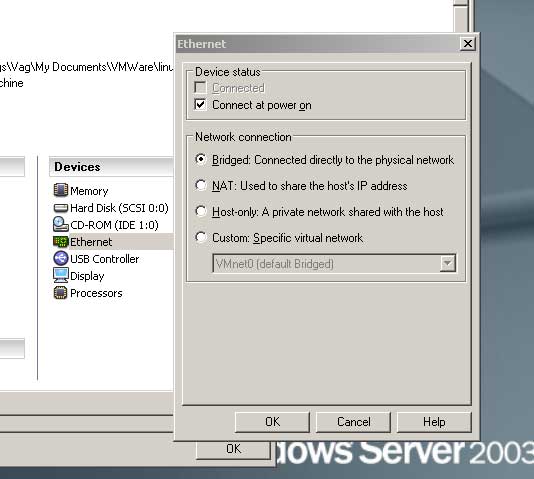
Task: Toggle the disabled Connected checkbox
Action: tap(200, 87)
